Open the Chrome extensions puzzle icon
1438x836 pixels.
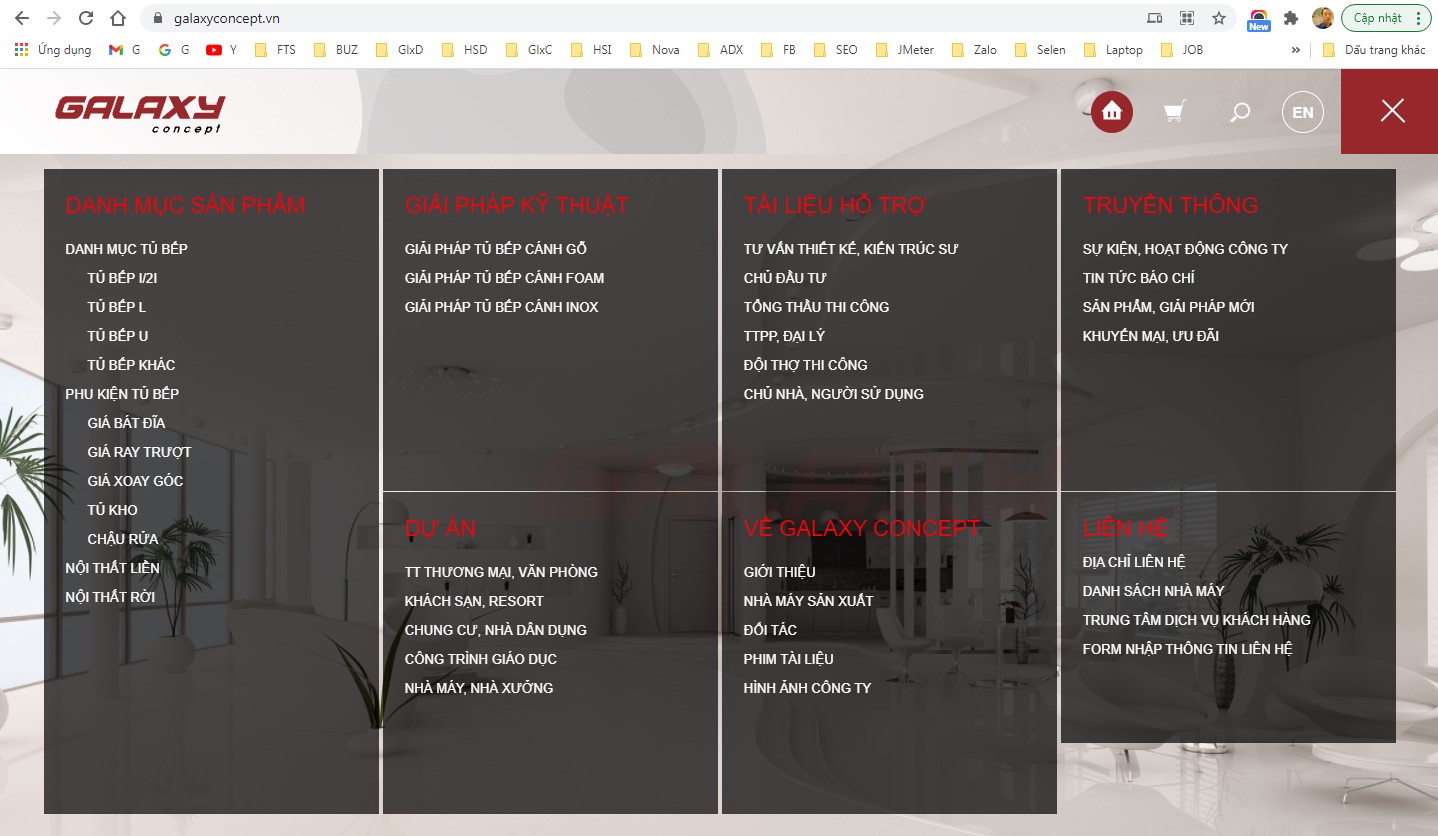[1291, 18]
